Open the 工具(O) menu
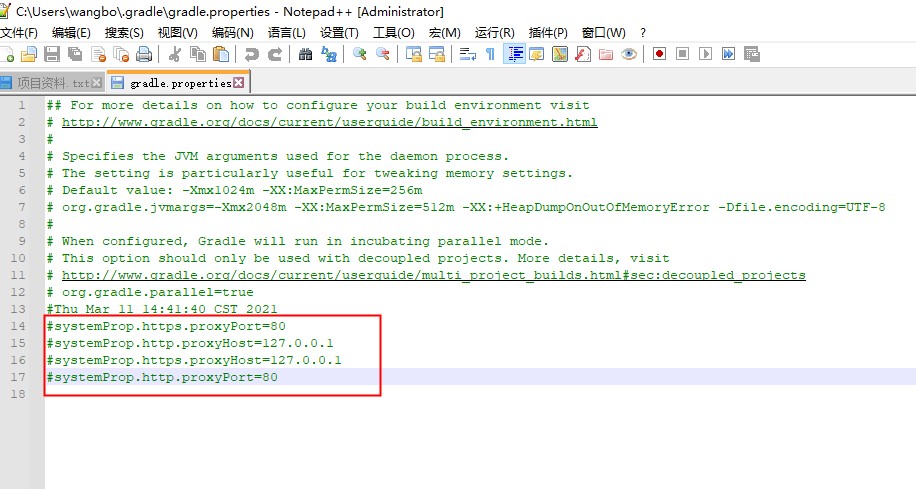The height and width of the screenshot is (489, 916). pyautogui.click(x=394, y=33)
